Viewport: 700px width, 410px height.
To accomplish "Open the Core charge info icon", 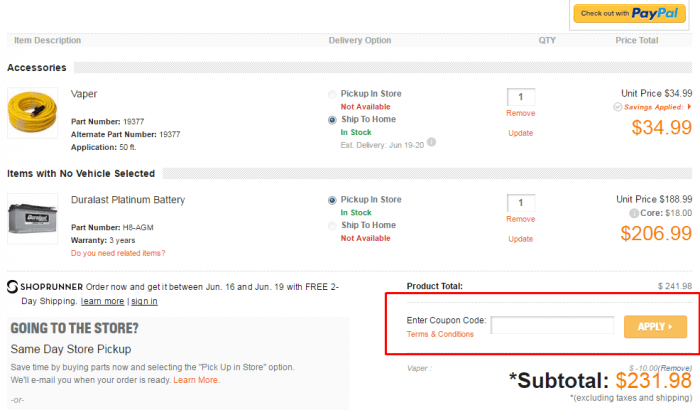I will click(x=633, y=213).
